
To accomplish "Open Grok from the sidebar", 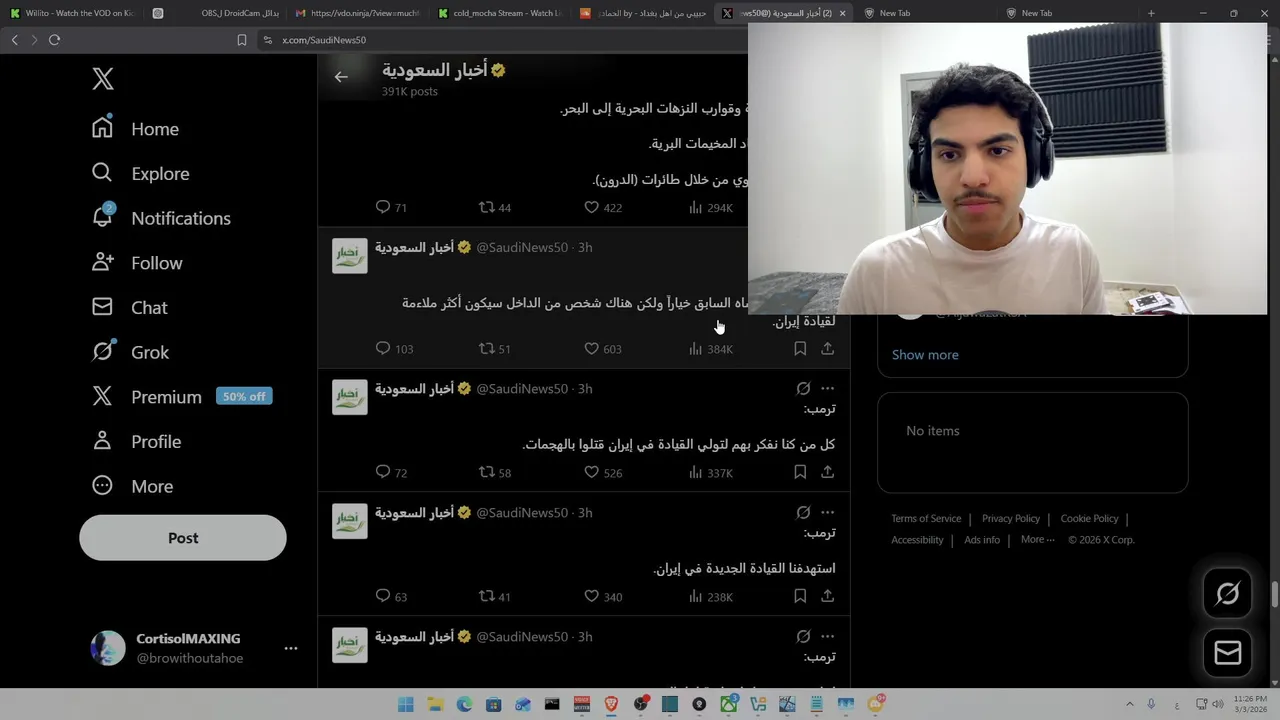I will (130, 352).
